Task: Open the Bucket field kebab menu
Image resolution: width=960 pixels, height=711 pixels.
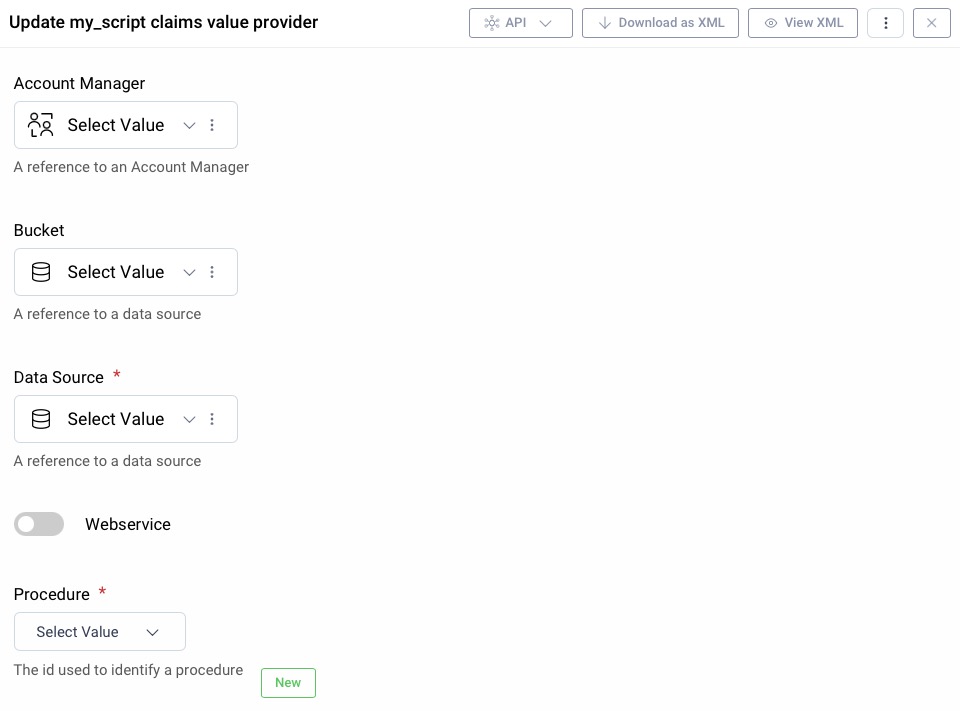Action: click(212, 272)
